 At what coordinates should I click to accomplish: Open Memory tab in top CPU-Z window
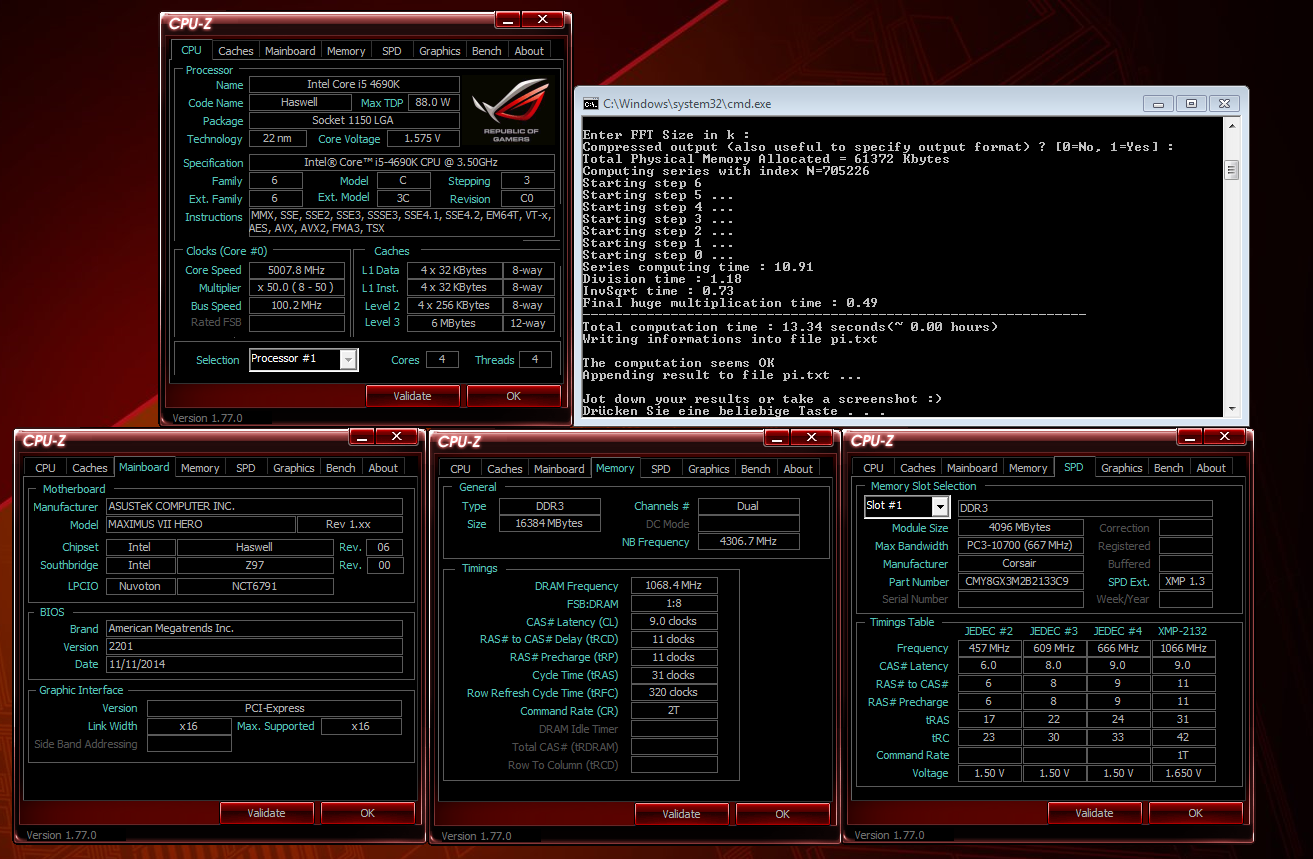click(346, 51)
